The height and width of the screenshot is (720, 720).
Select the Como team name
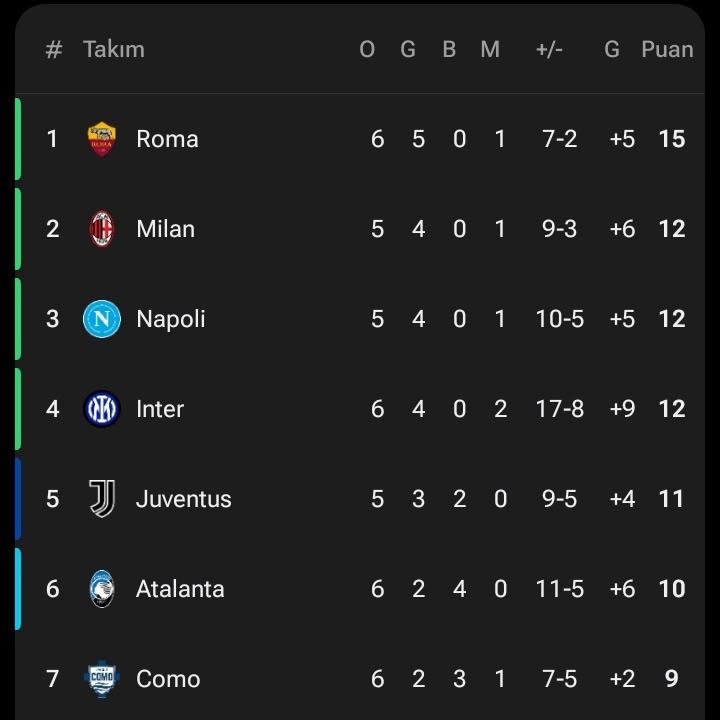[x=168, y=679]
